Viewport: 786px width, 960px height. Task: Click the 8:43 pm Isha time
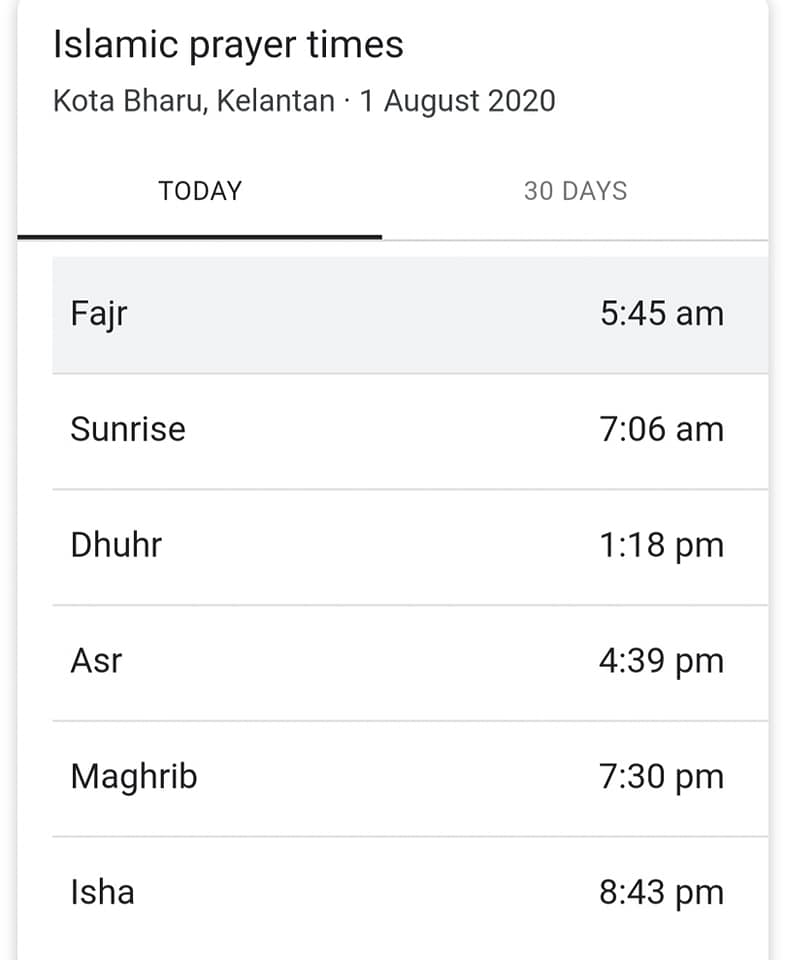point(662,893)
